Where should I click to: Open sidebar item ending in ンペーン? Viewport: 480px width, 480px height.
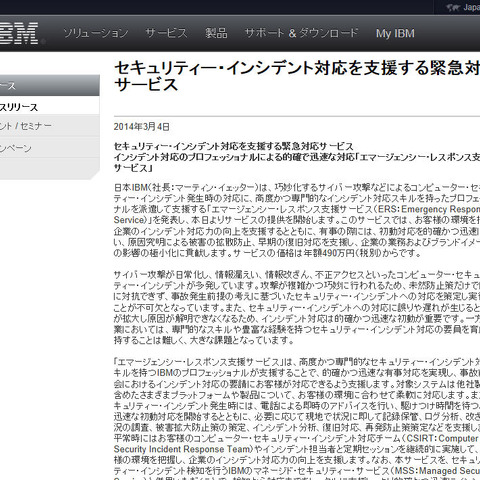coord(50,148)
